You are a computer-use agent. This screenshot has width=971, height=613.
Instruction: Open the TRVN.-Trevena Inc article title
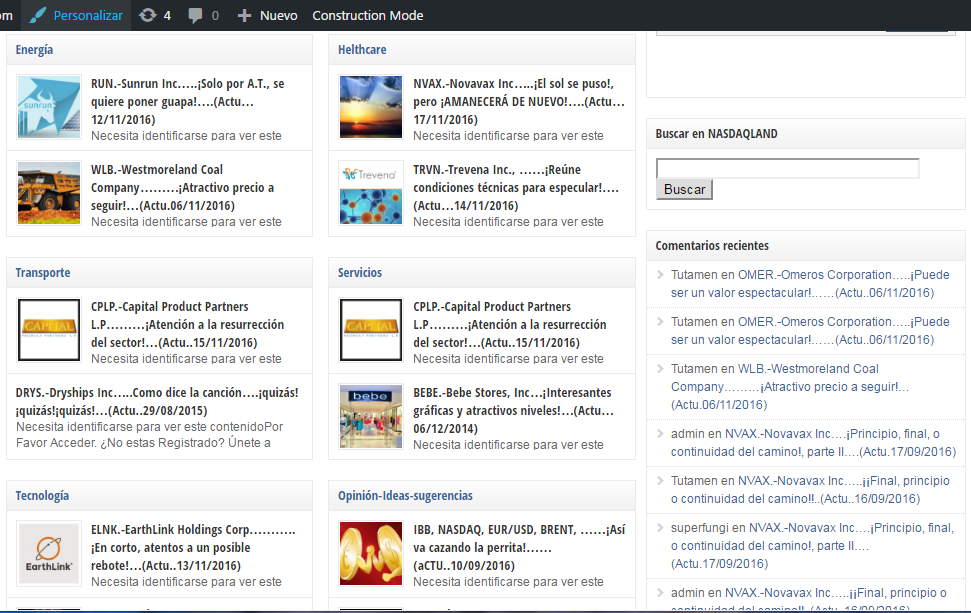tap(516, 188)
